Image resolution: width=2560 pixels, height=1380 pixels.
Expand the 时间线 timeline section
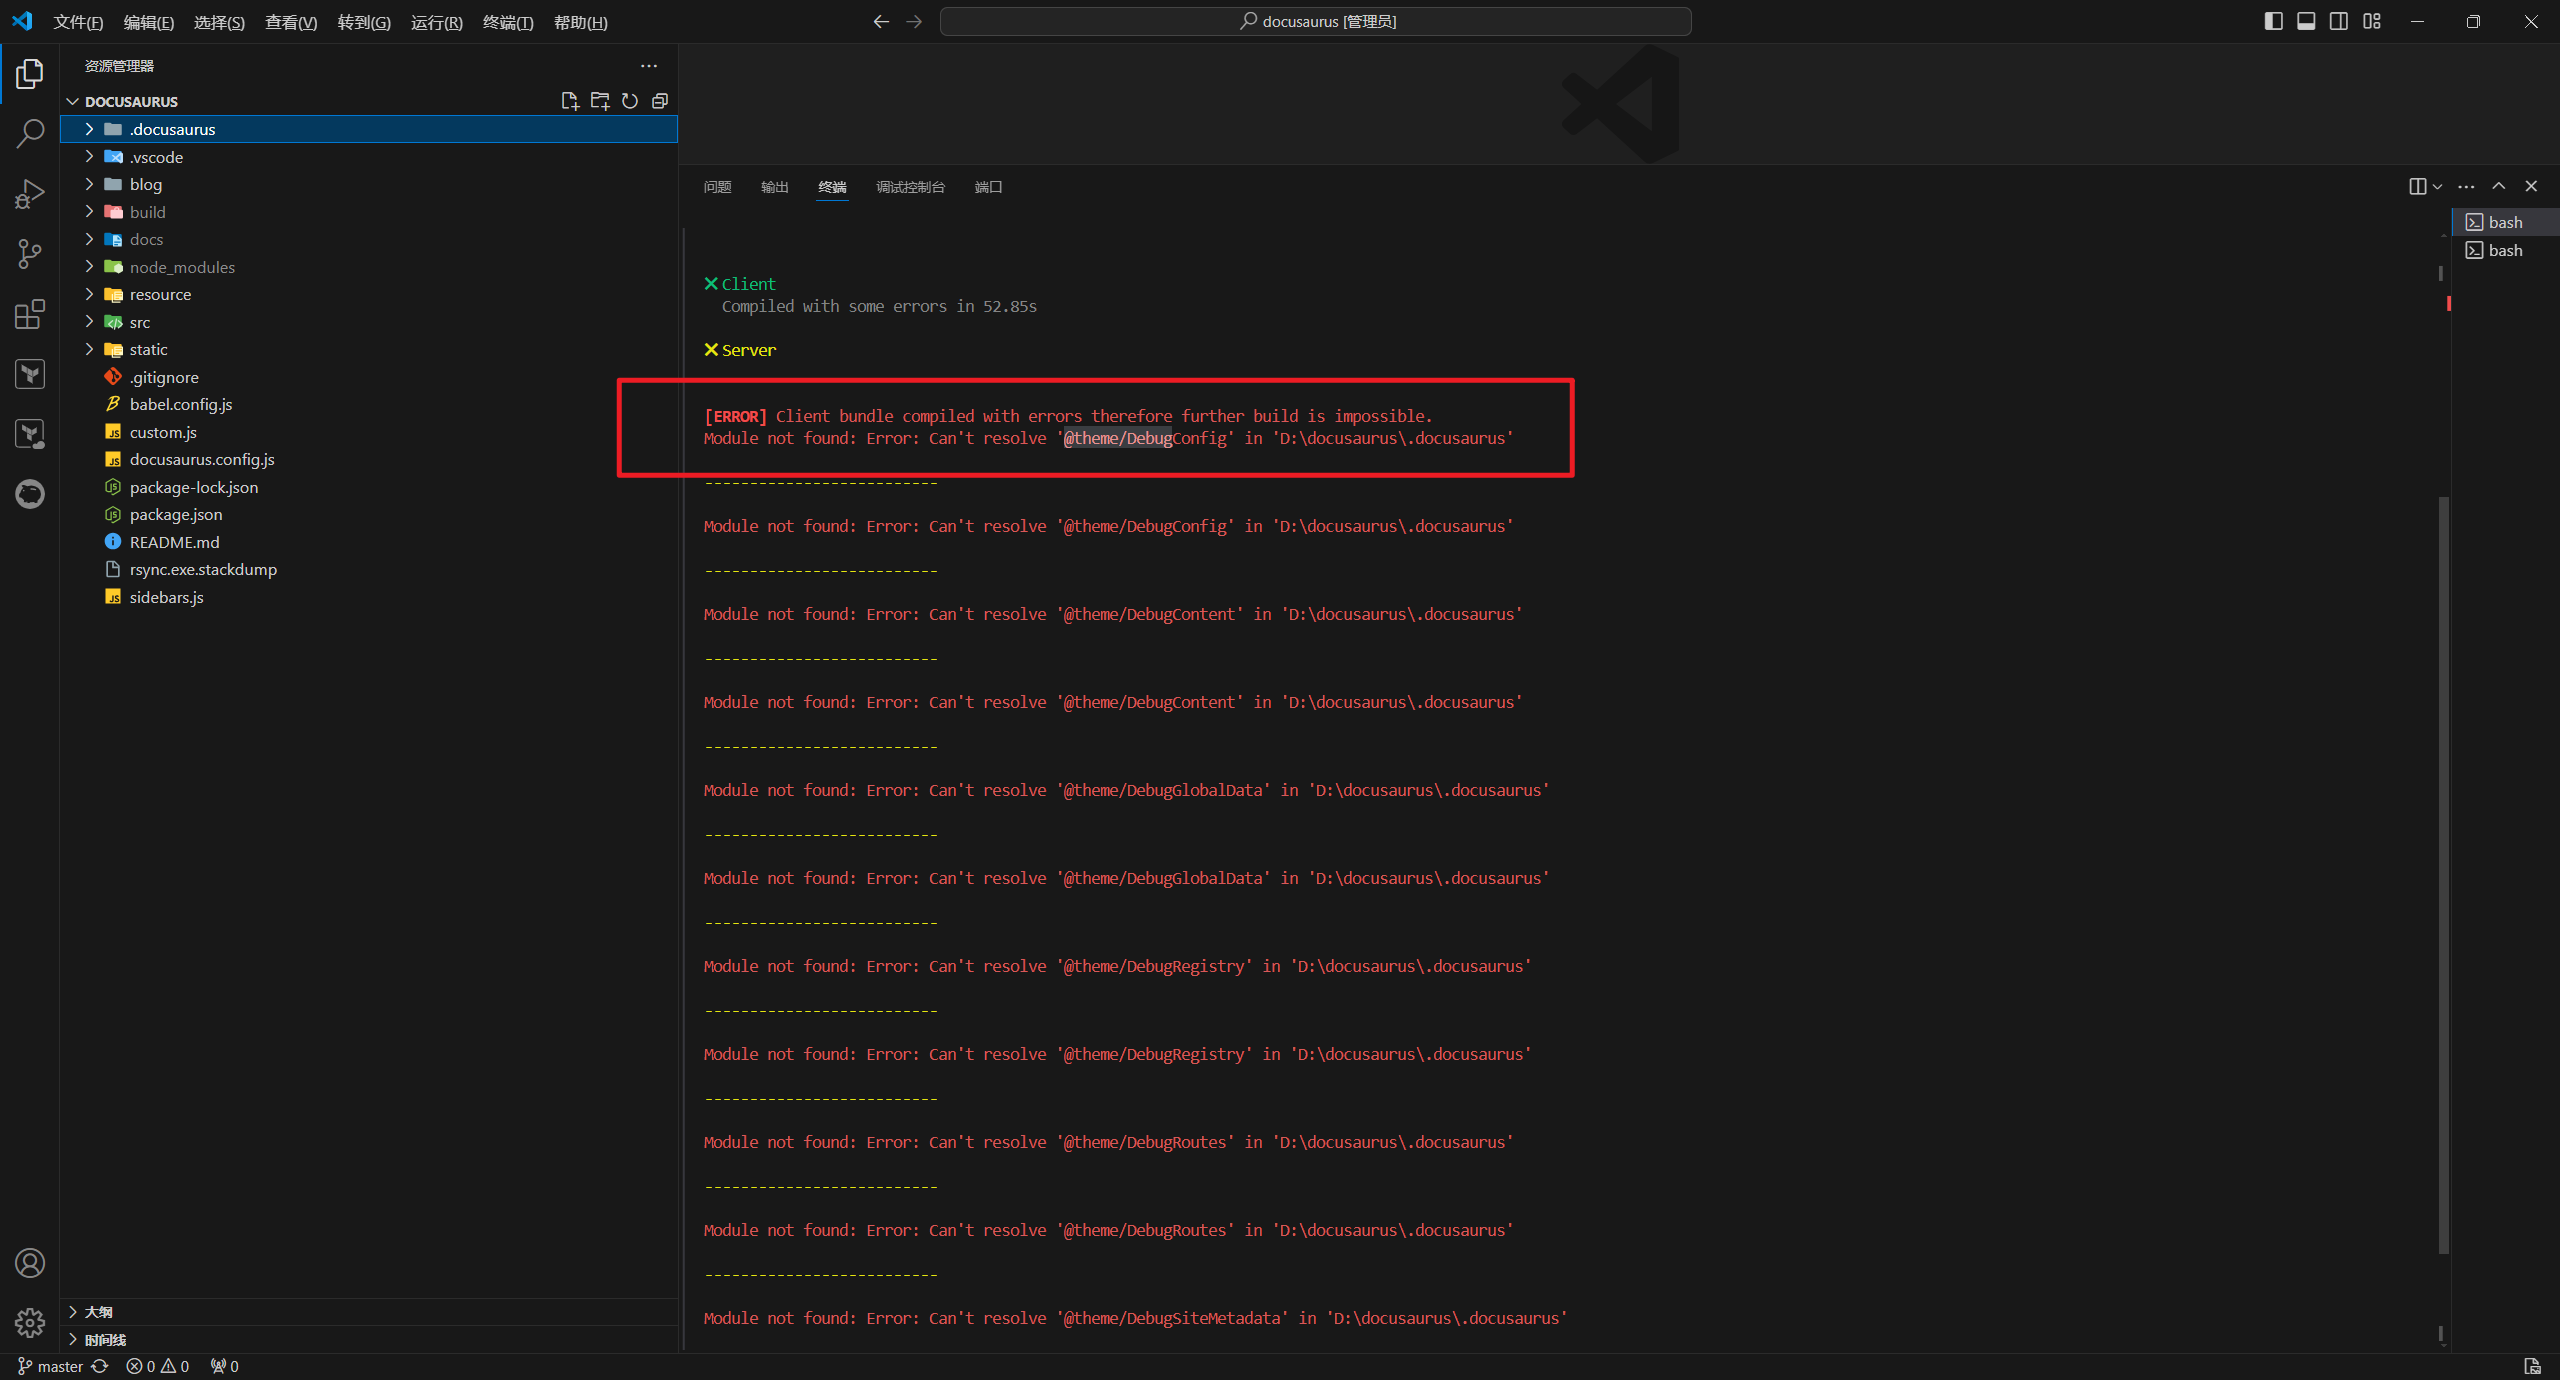(x=369, y=1340)
